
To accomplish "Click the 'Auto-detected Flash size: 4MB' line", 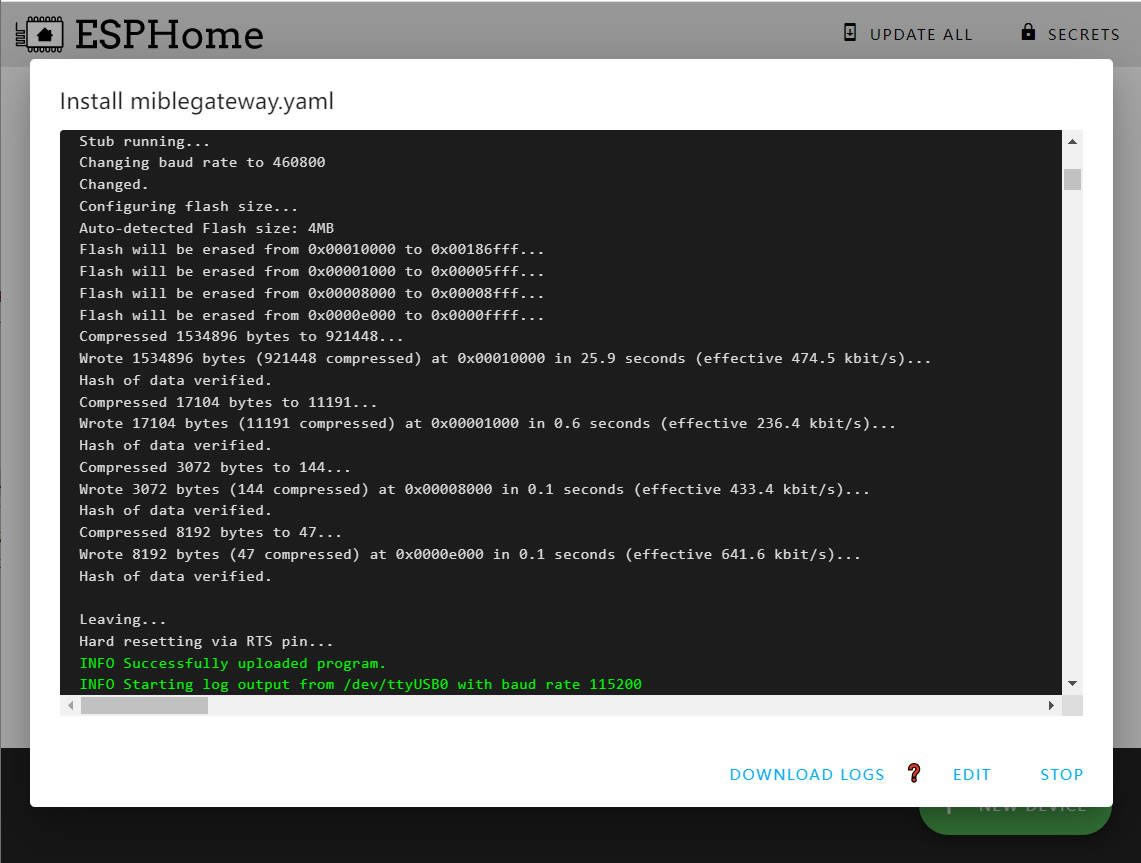I will pyautogui.click(x=206, y=228).
